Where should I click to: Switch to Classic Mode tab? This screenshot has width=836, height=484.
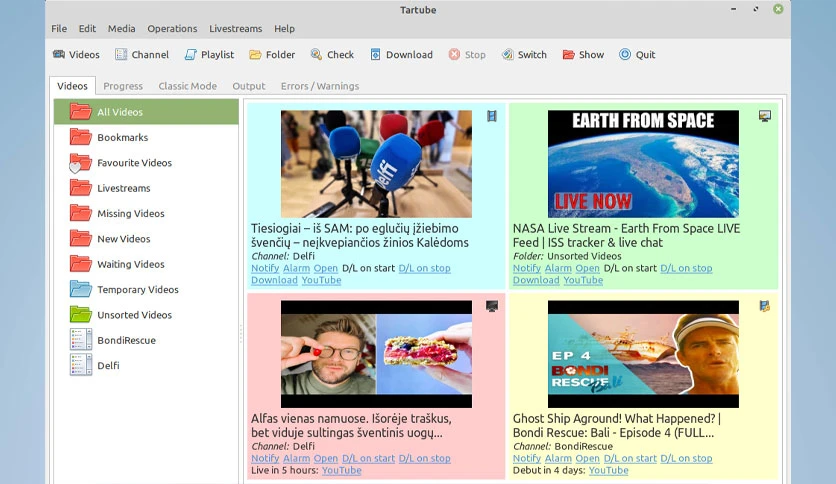[188, 86]
